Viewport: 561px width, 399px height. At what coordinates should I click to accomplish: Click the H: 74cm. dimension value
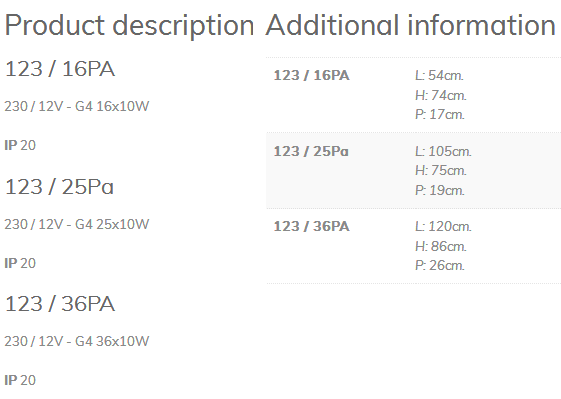coord(441,96)
